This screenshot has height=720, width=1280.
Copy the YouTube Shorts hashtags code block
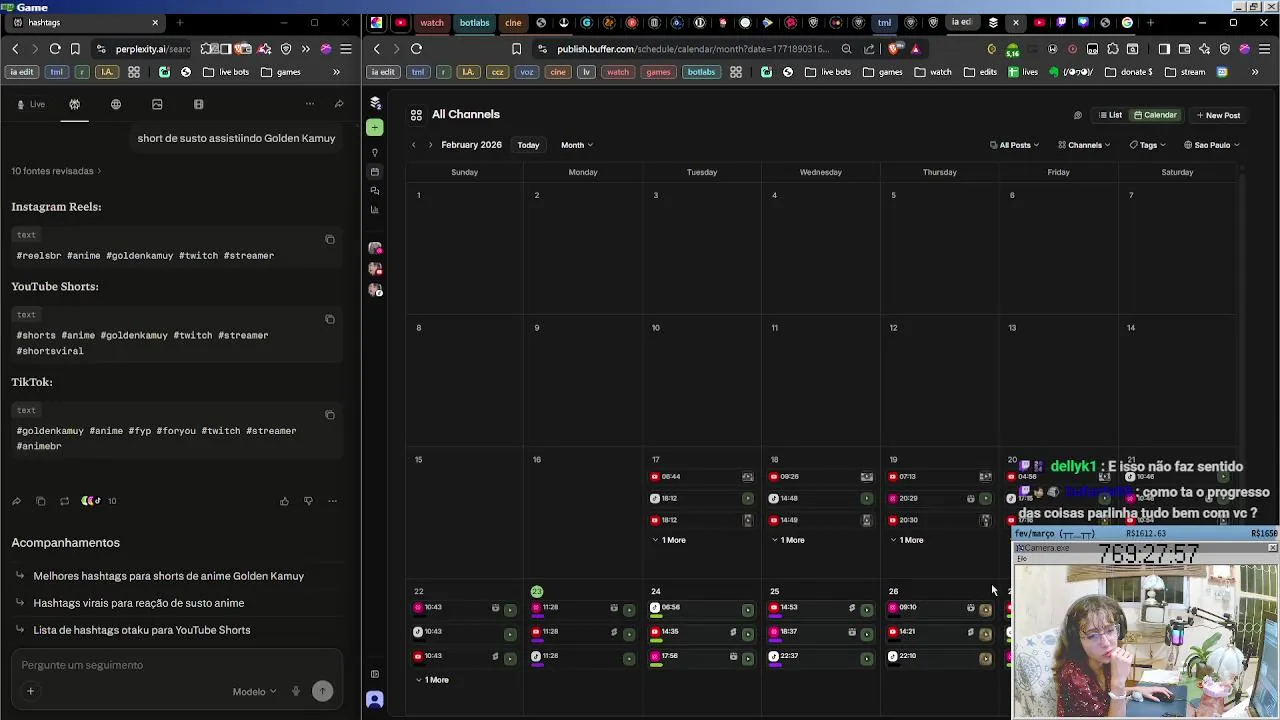[330, 319]
